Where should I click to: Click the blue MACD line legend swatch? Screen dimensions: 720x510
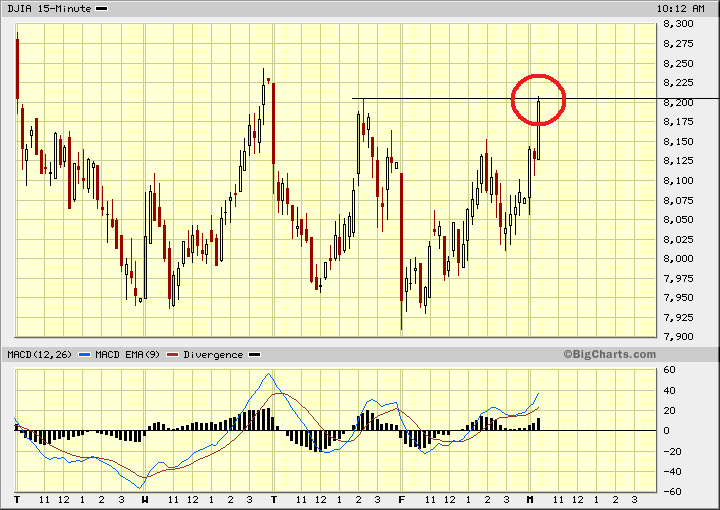(83, 355)
